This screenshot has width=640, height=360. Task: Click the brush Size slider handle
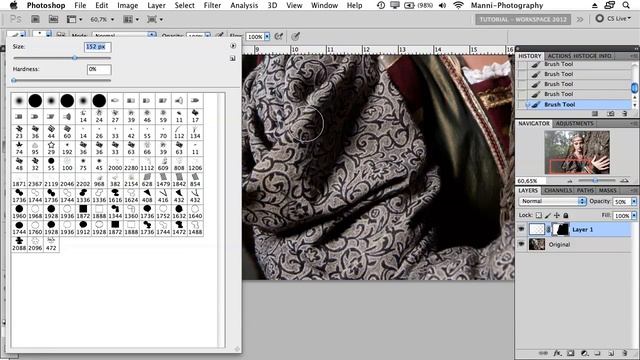(75, 58)
